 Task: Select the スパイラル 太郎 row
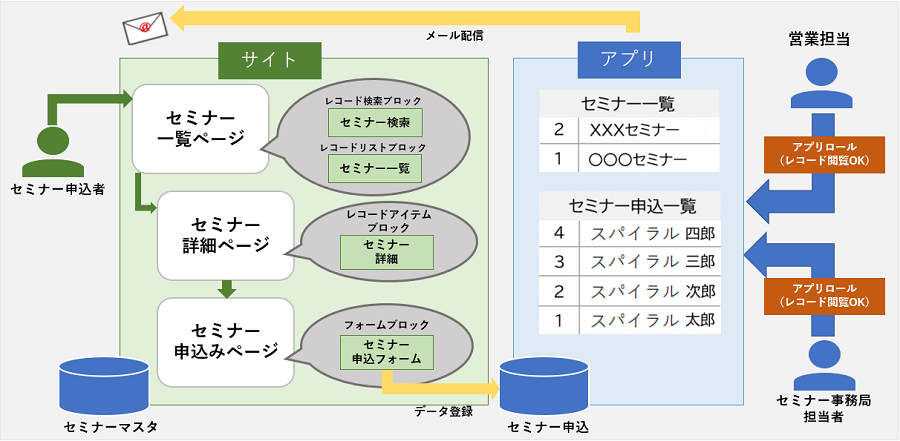tap(630, 320)
